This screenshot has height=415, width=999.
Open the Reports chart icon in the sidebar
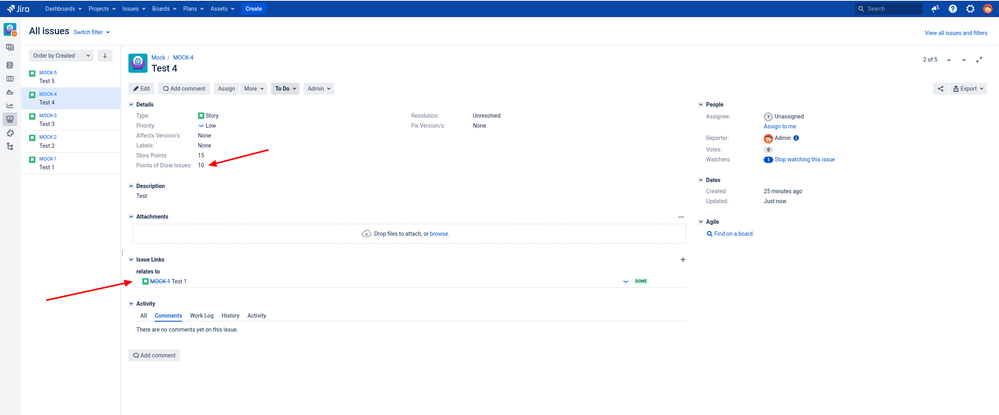10,106
